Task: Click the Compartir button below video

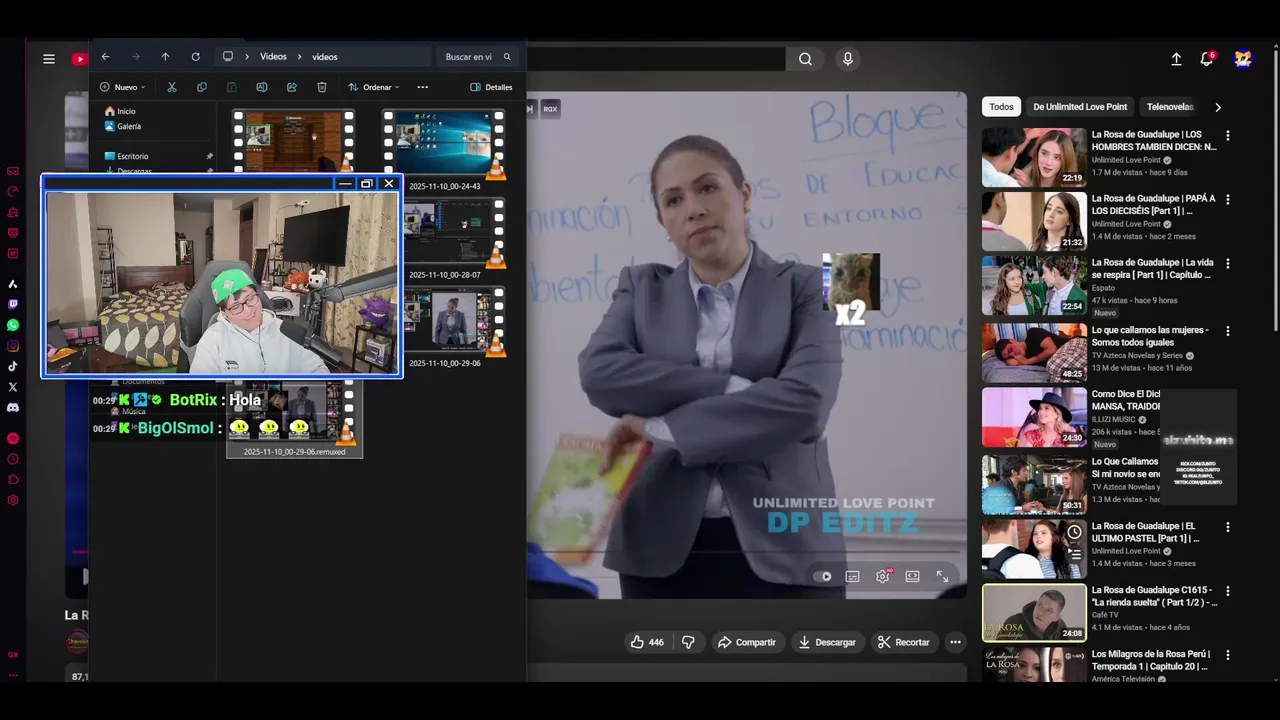Action: 746,642
